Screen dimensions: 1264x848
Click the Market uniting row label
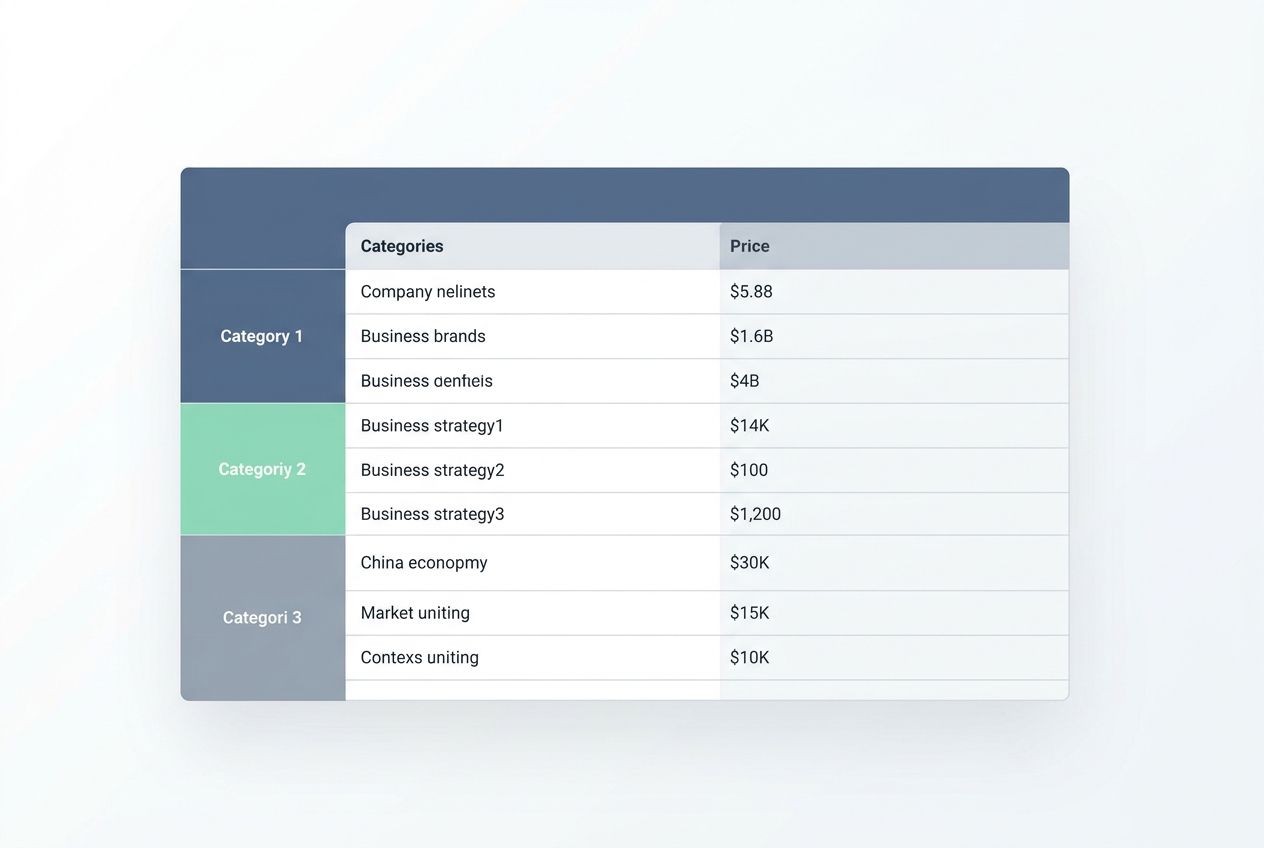(415, 612)
